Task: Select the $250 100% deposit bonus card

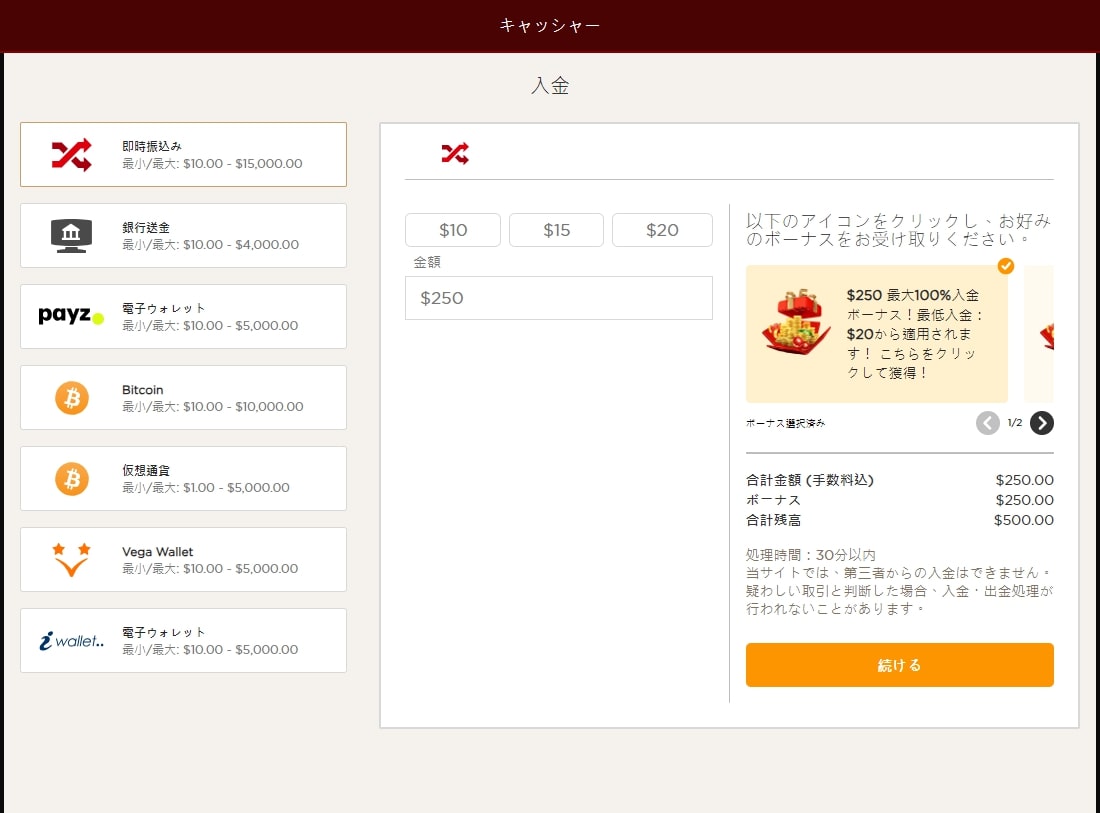Action: [x=876, y=334]
